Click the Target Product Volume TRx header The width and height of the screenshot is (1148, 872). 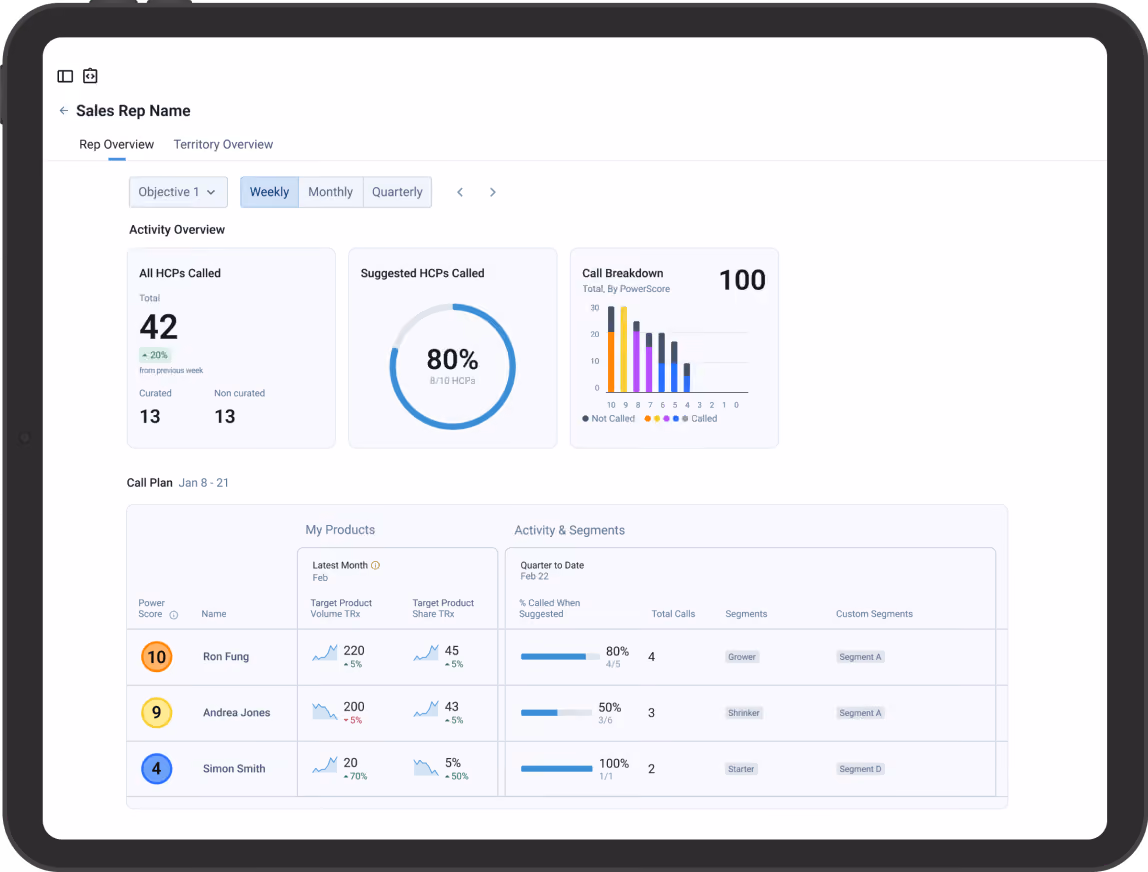tap(341, 608)
